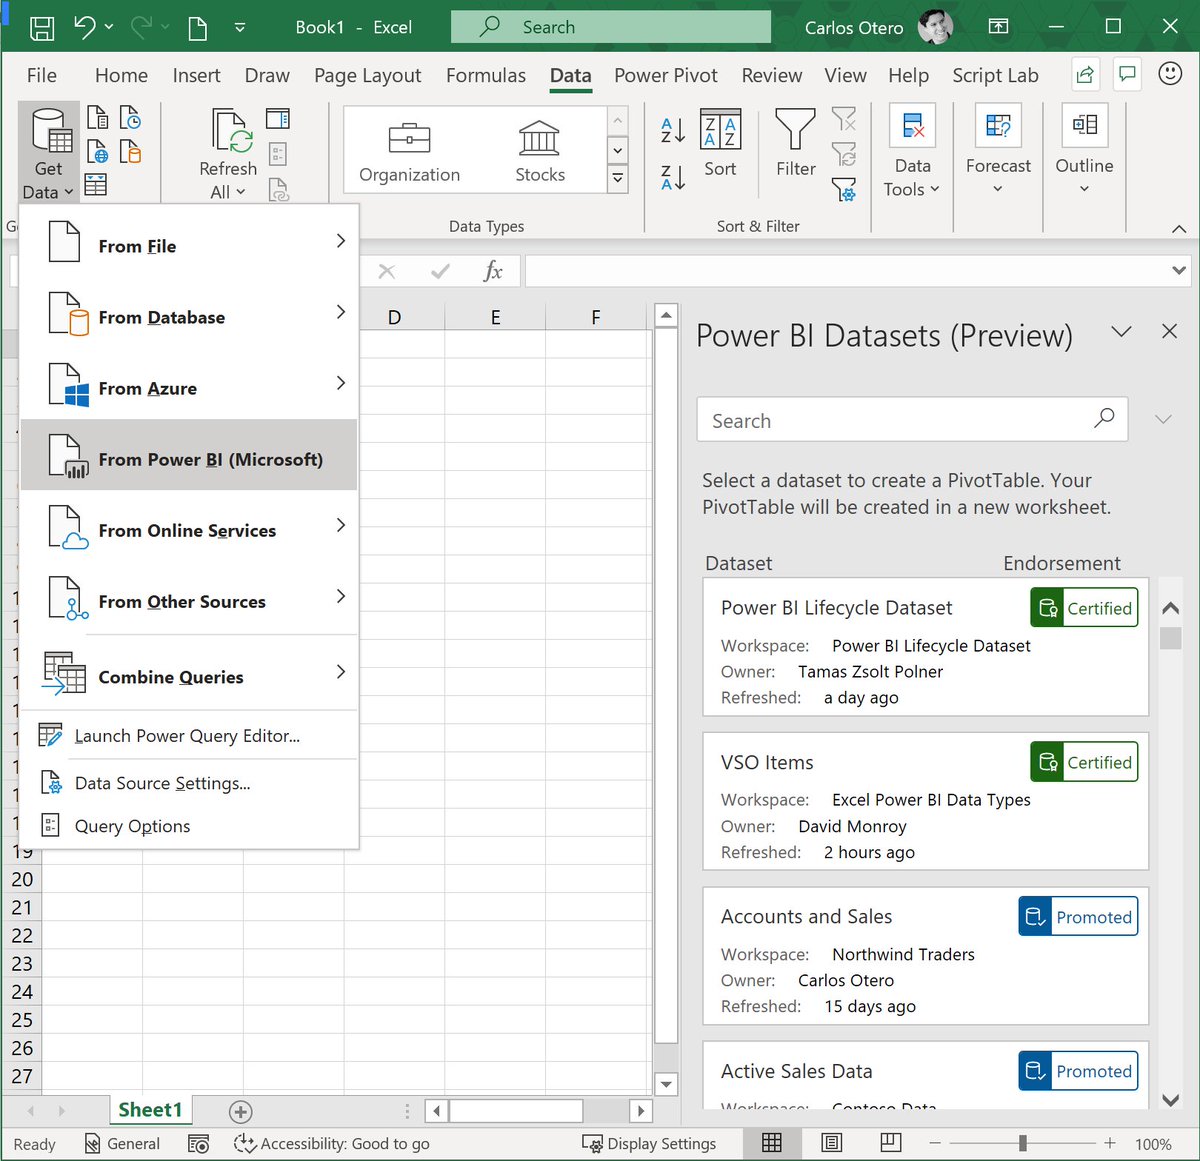The height and width of the screenshot is (1161, 1200).
Task: Close the Power BI Datasets pane
Action: point(1169,331)
